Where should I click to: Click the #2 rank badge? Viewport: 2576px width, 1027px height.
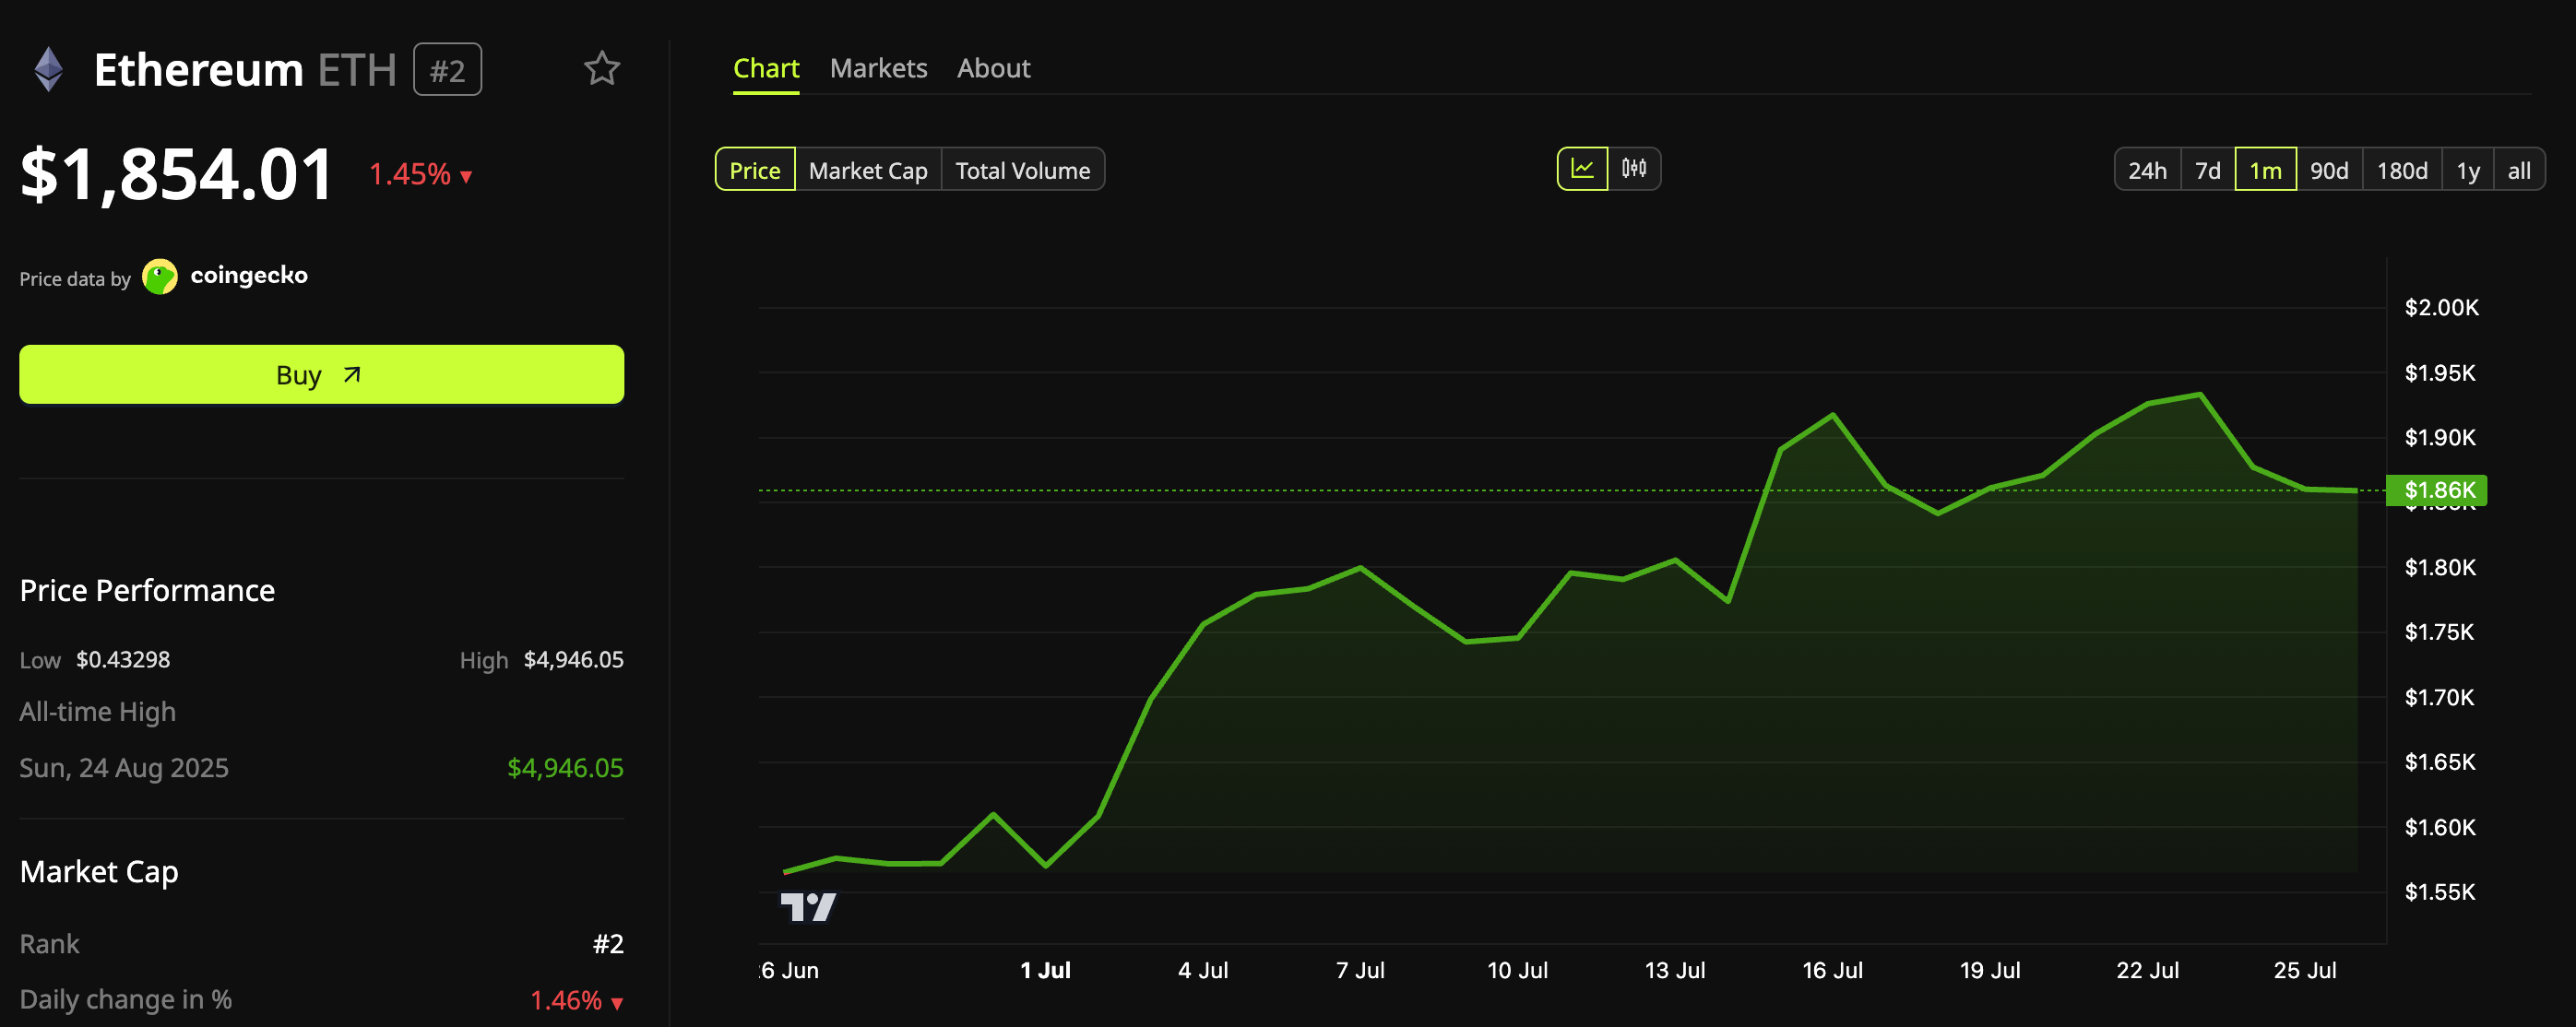point(447,70)
